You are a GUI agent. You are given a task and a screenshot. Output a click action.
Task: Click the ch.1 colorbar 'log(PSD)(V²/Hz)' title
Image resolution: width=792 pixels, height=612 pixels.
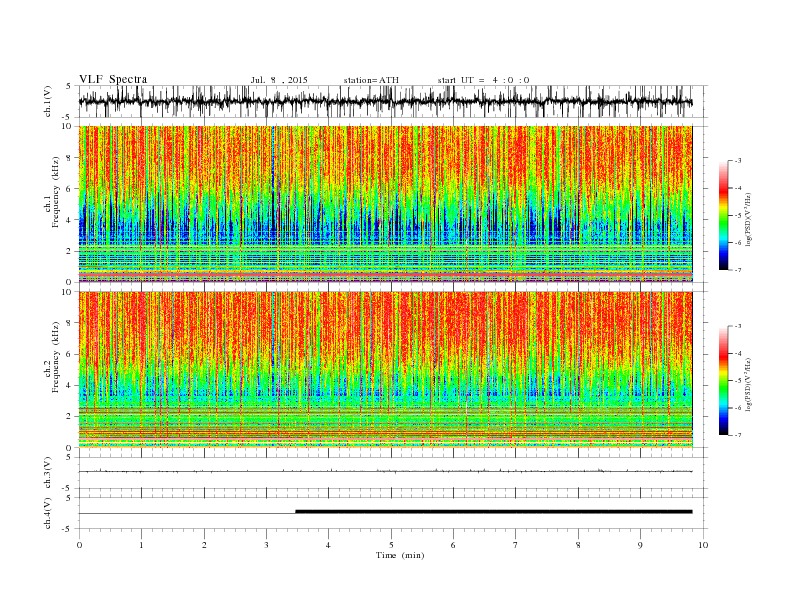click(749, 219)
